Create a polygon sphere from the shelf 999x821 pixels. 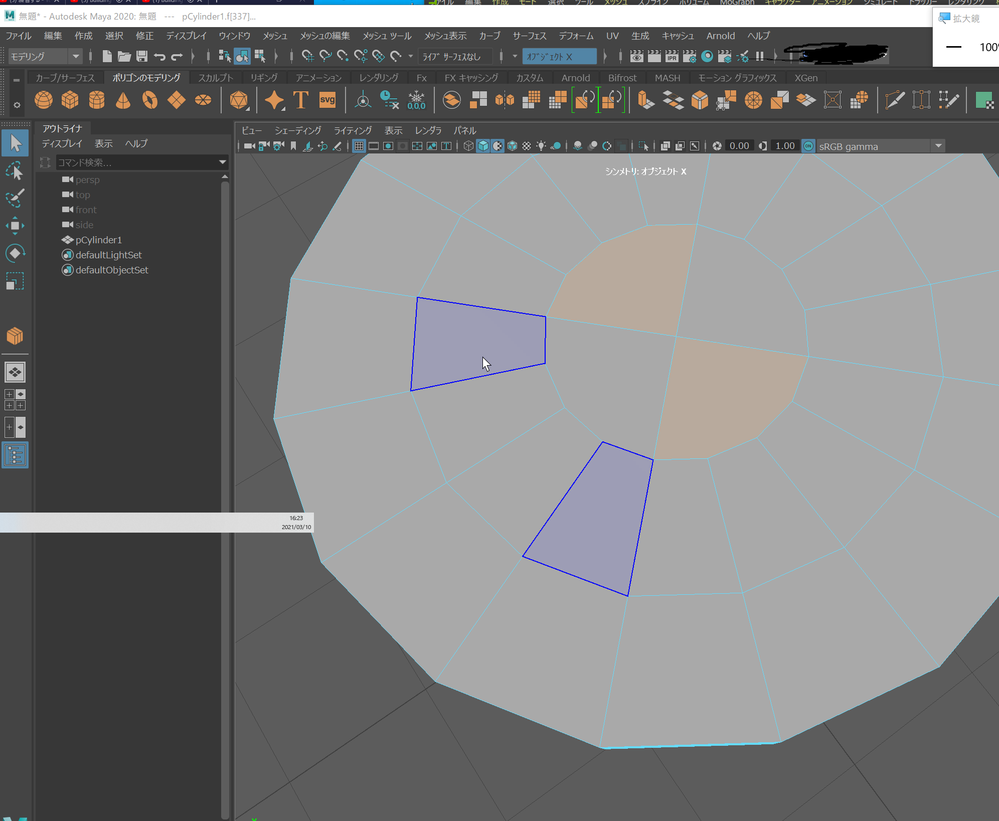point(44,100)
